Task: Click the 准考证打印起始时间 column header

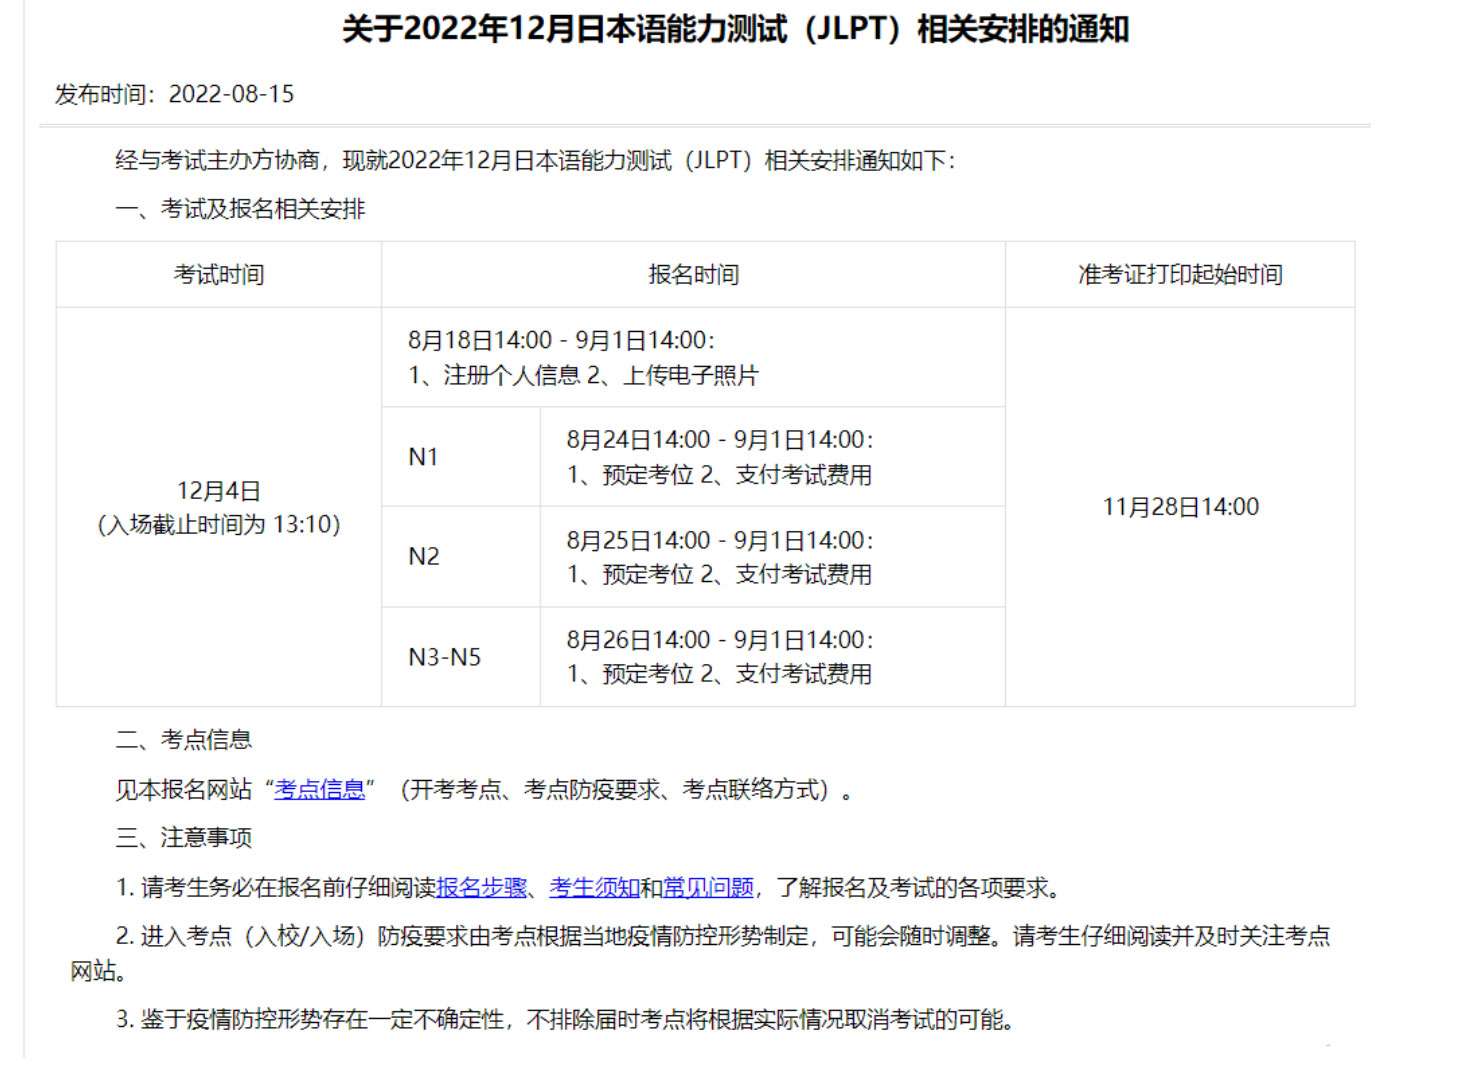Action: 1180,274
